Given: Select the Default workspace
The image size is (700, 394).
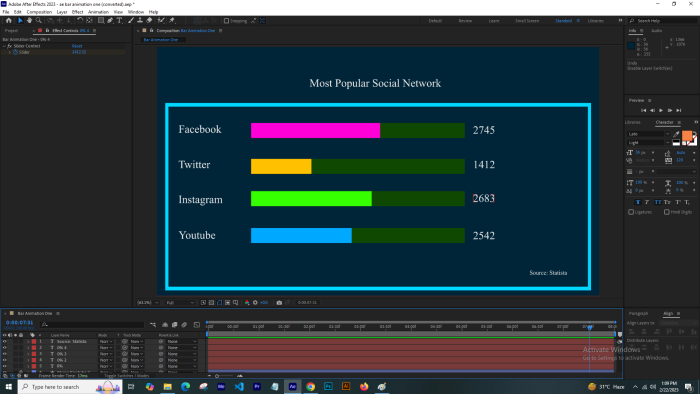Looking at the screenshot, I should pyautogui.click(x=435, y=21).
